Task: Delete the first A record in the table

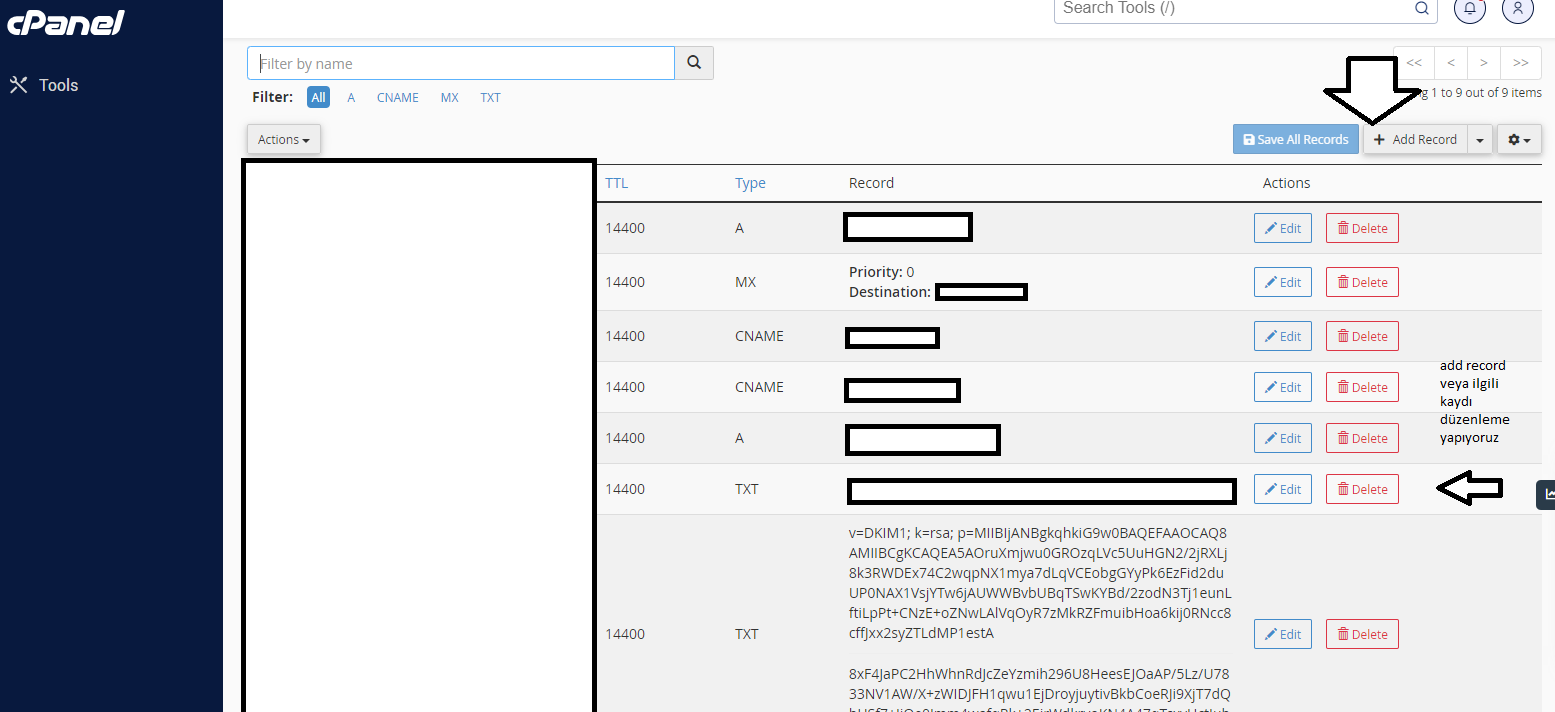Action: [1362, 228]
